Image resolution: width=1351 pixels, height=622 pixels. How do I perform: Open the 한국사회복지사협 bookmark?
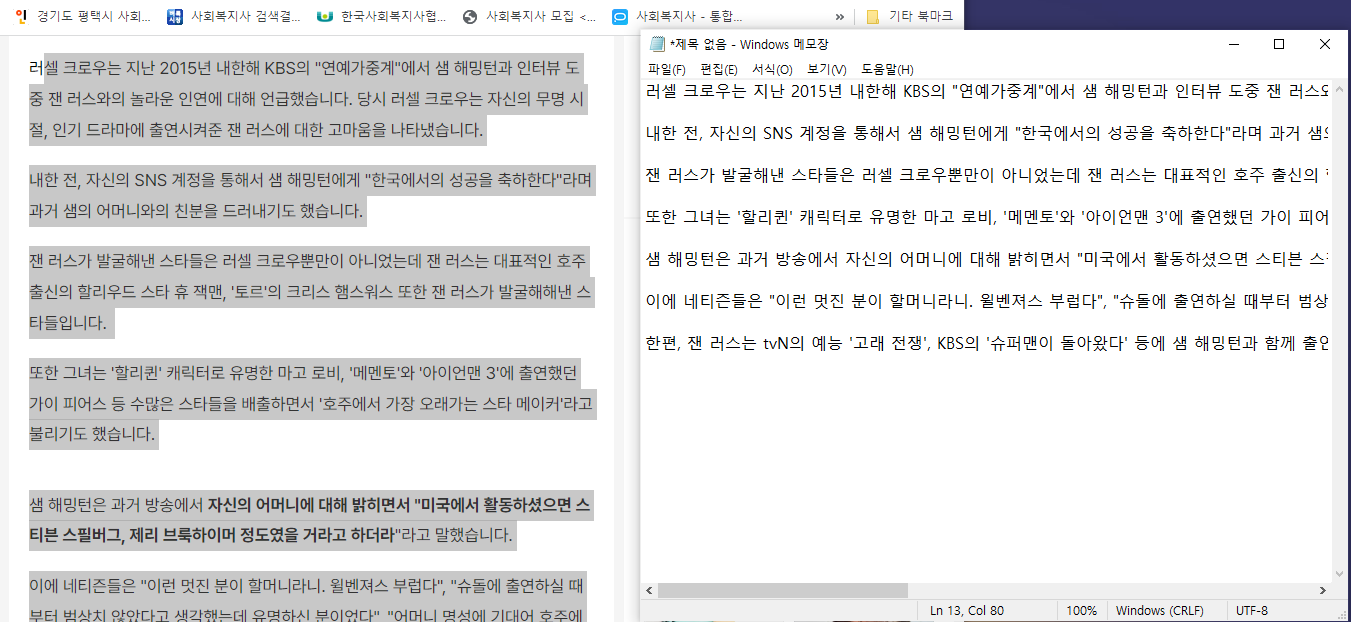pos(381,16)
